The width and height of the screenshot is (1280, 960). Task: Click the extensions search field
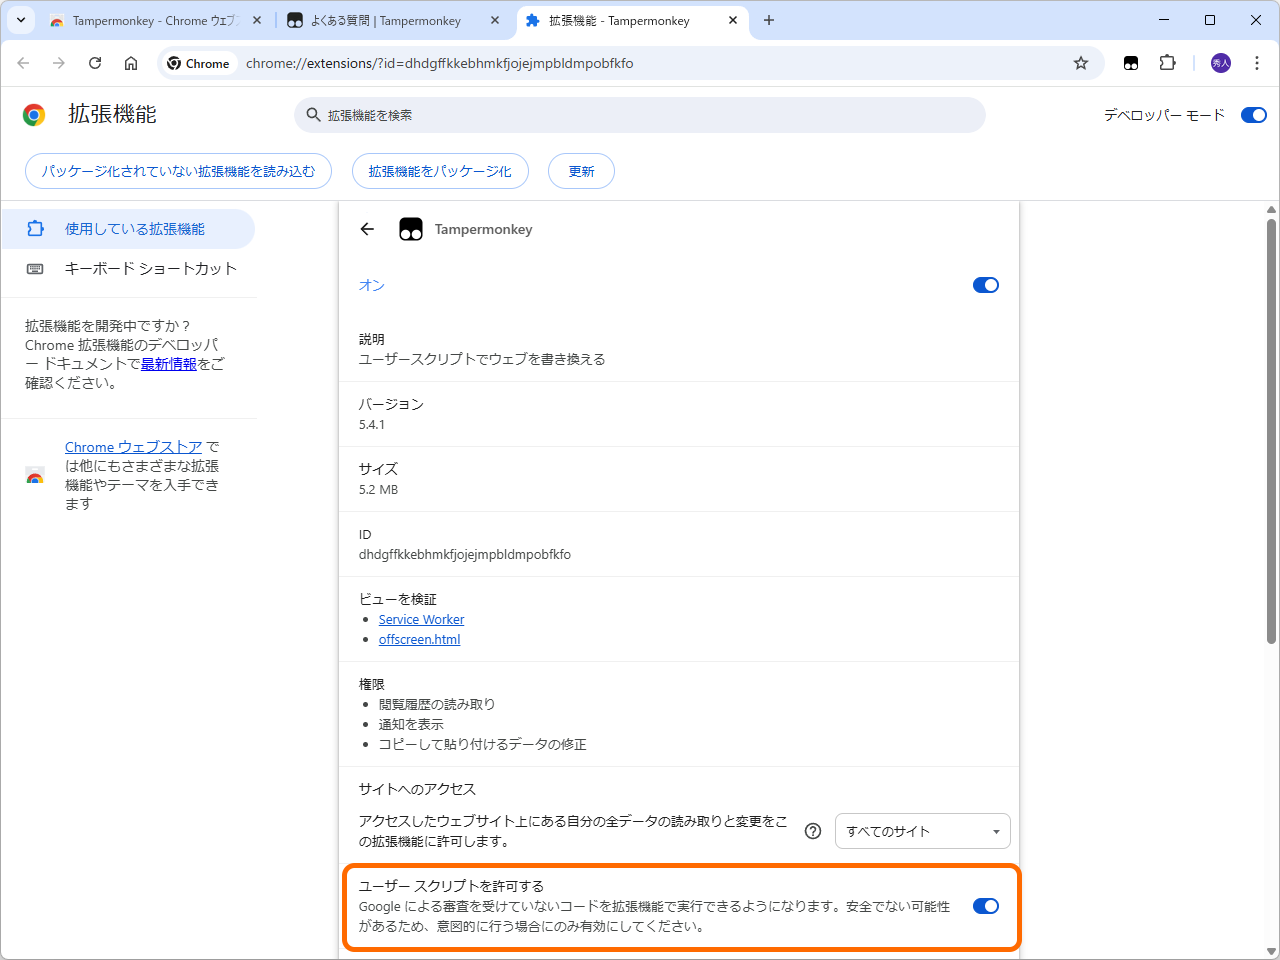(640, 115)
